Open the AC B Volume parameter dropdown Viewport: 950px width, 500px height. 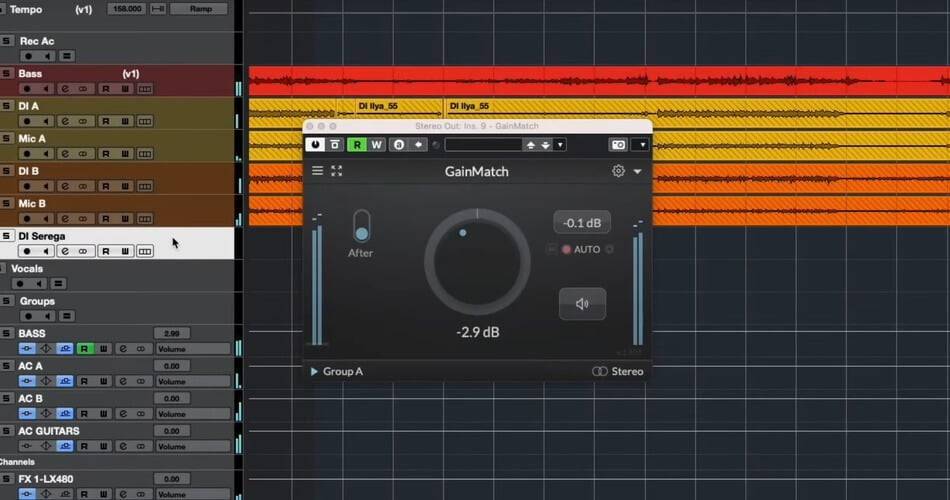point(193,414)
